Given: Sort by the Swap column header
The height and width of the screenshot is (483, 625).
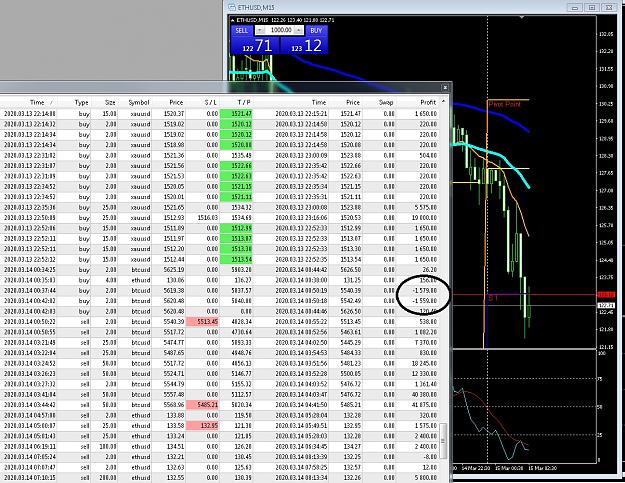Looking at the screenshot, I should [386, 102].
